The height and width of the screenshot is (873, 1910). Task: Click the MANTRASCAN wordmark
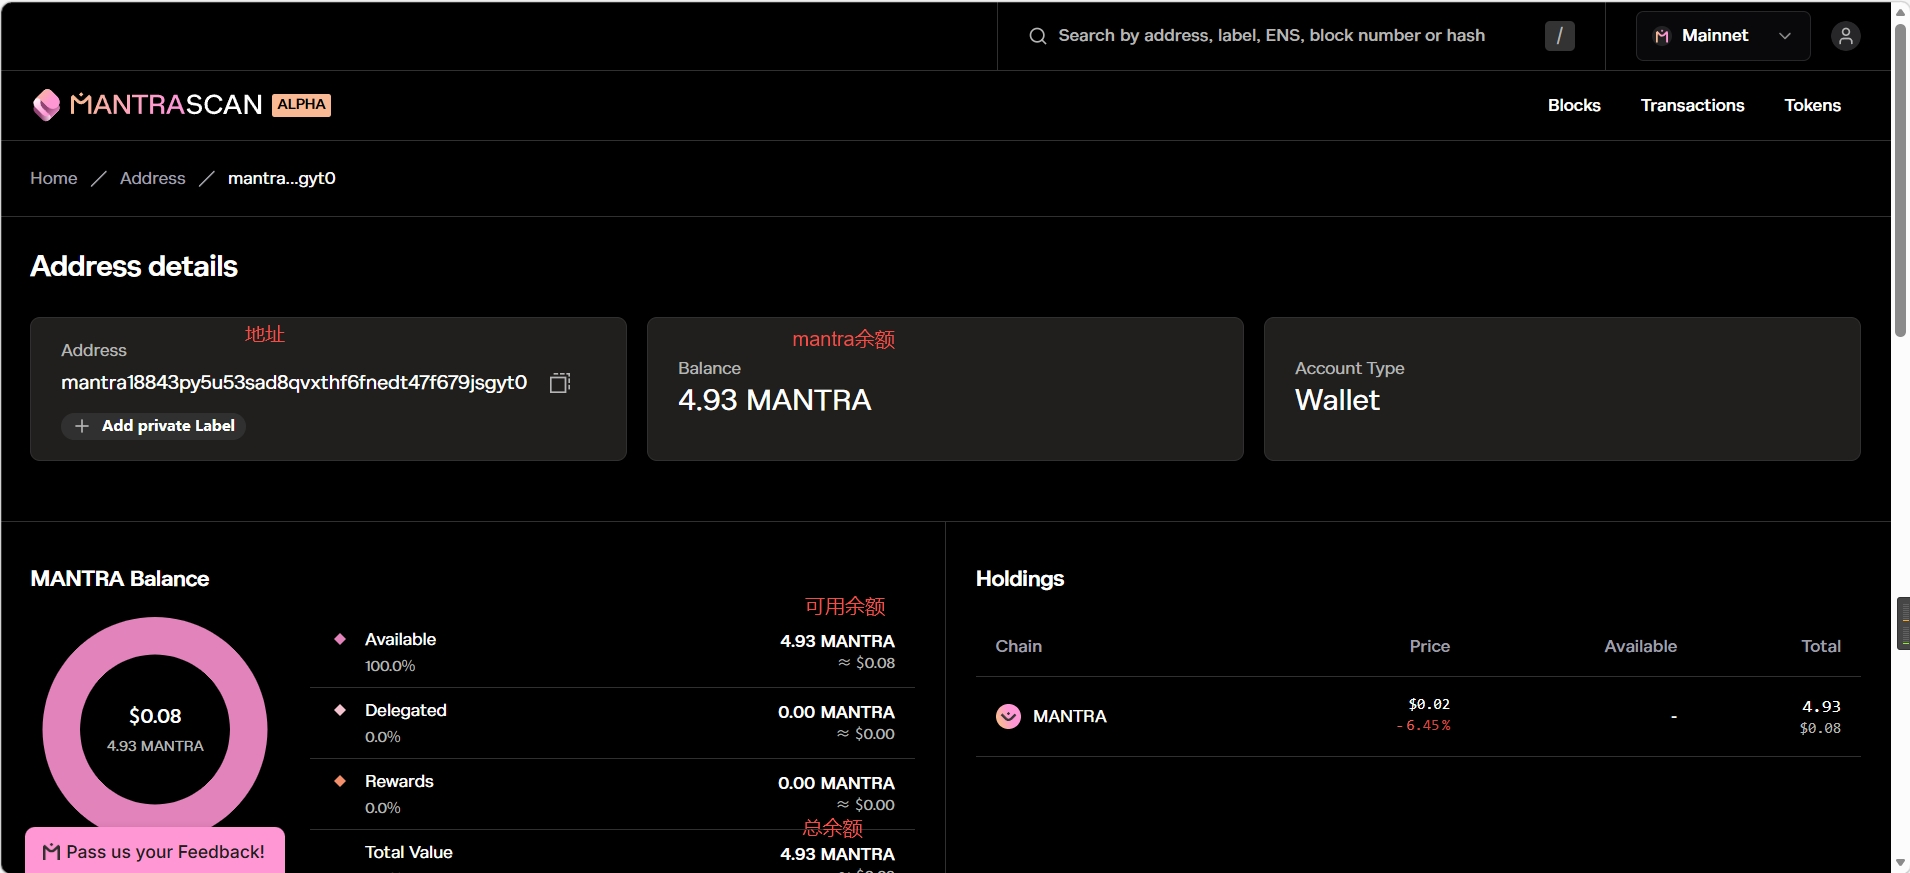166,105
